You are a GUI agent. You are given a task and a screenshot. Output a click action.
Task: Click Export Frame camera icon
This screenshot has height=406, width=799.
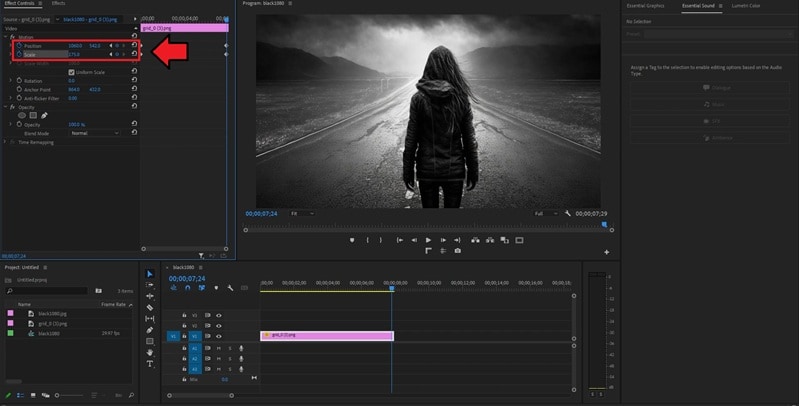(x=458, y=251)
